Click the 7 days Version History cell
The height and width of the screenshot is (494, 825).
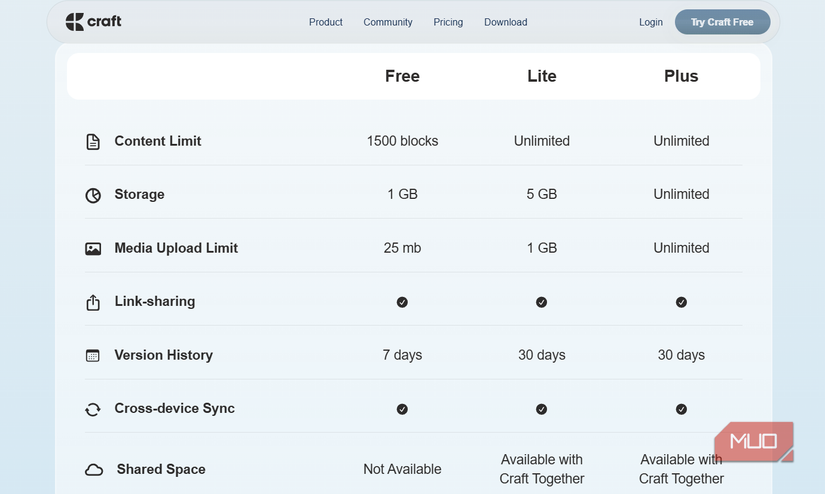pos(403,355)
